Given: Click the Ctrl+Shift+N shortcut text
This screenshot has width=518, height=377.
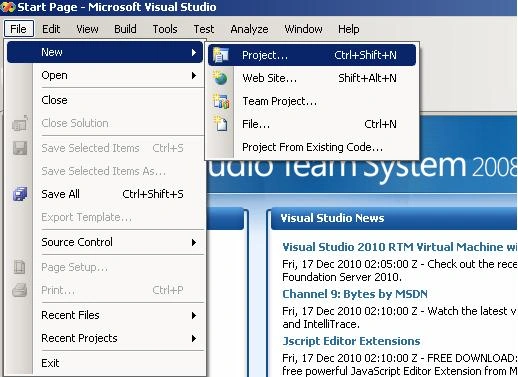Looking at the screenshot, I should (x=365, y=55).
